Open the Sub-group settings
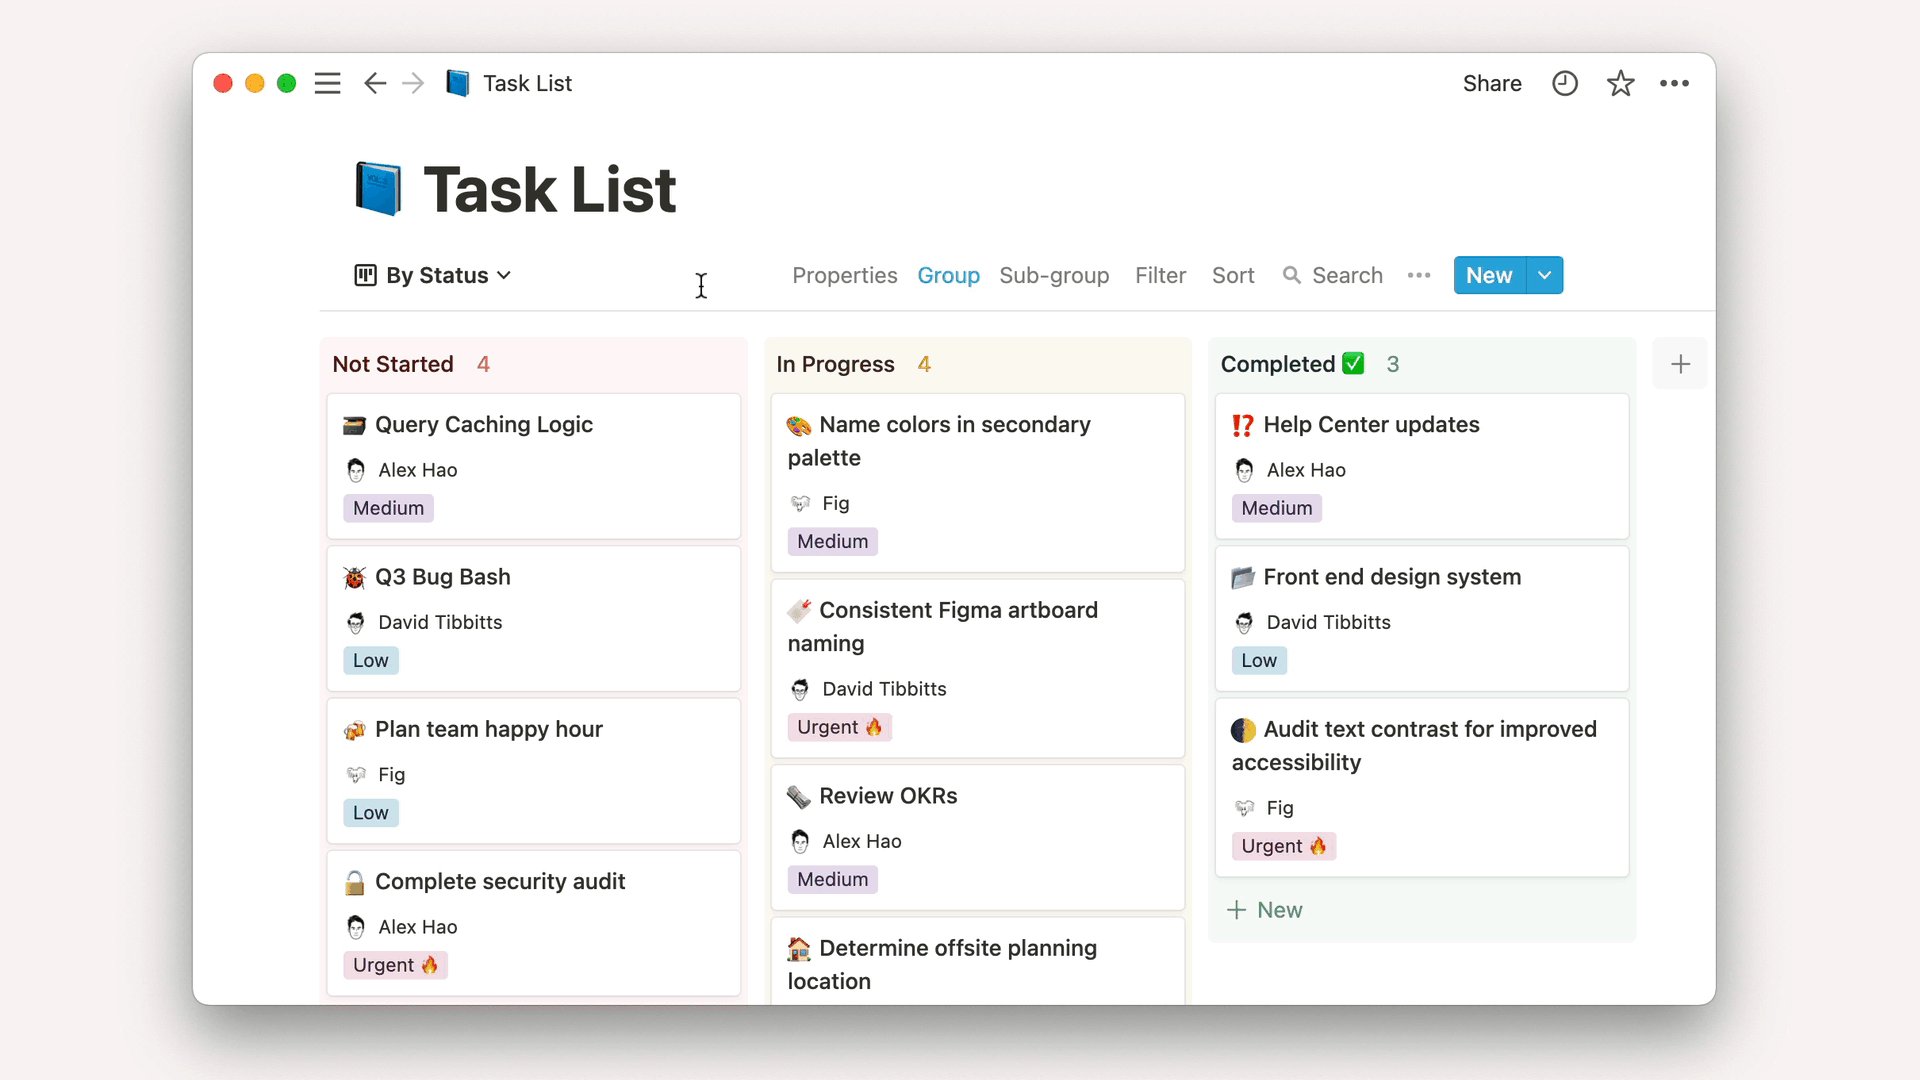 [x=1054, y=275]
